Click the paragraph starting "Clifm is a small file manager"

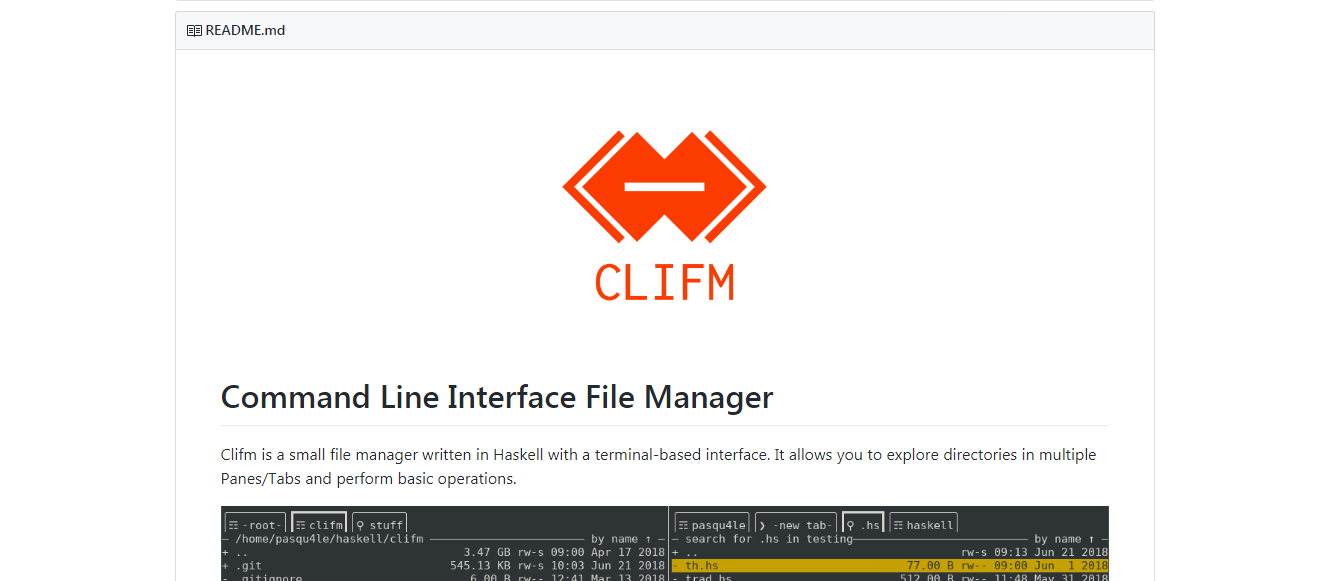pos(659,466)
